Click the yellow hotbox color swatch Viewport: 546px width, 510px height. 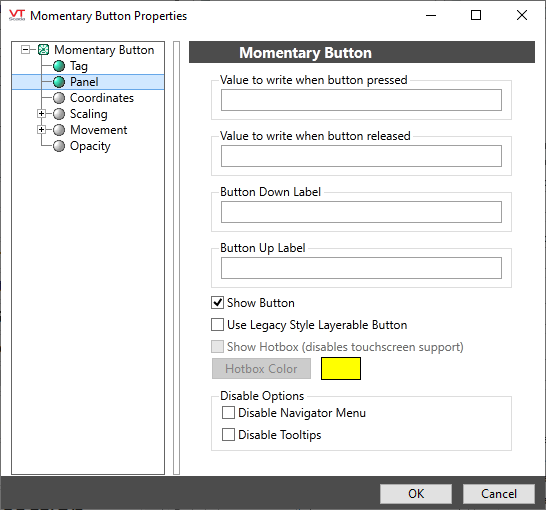(341, 369)
